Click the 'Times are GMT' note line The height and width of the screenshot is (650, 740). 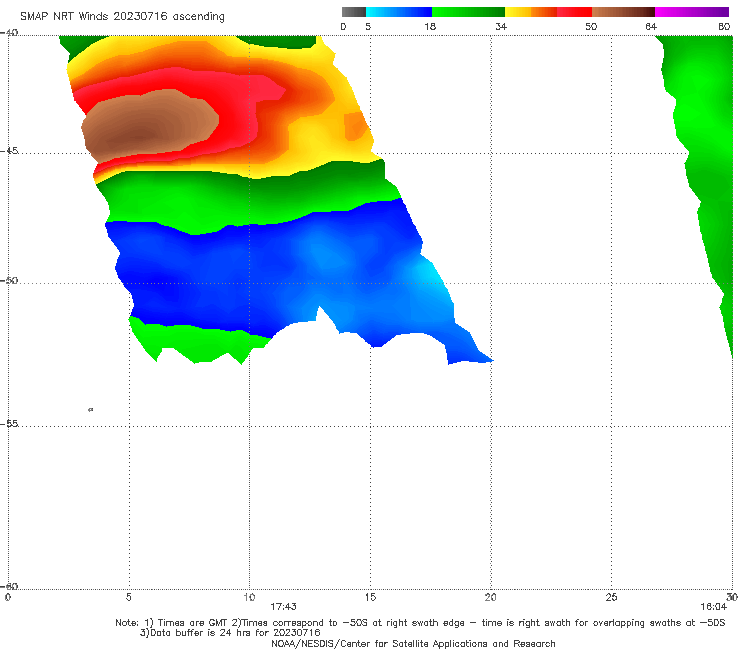coord(420,623)
